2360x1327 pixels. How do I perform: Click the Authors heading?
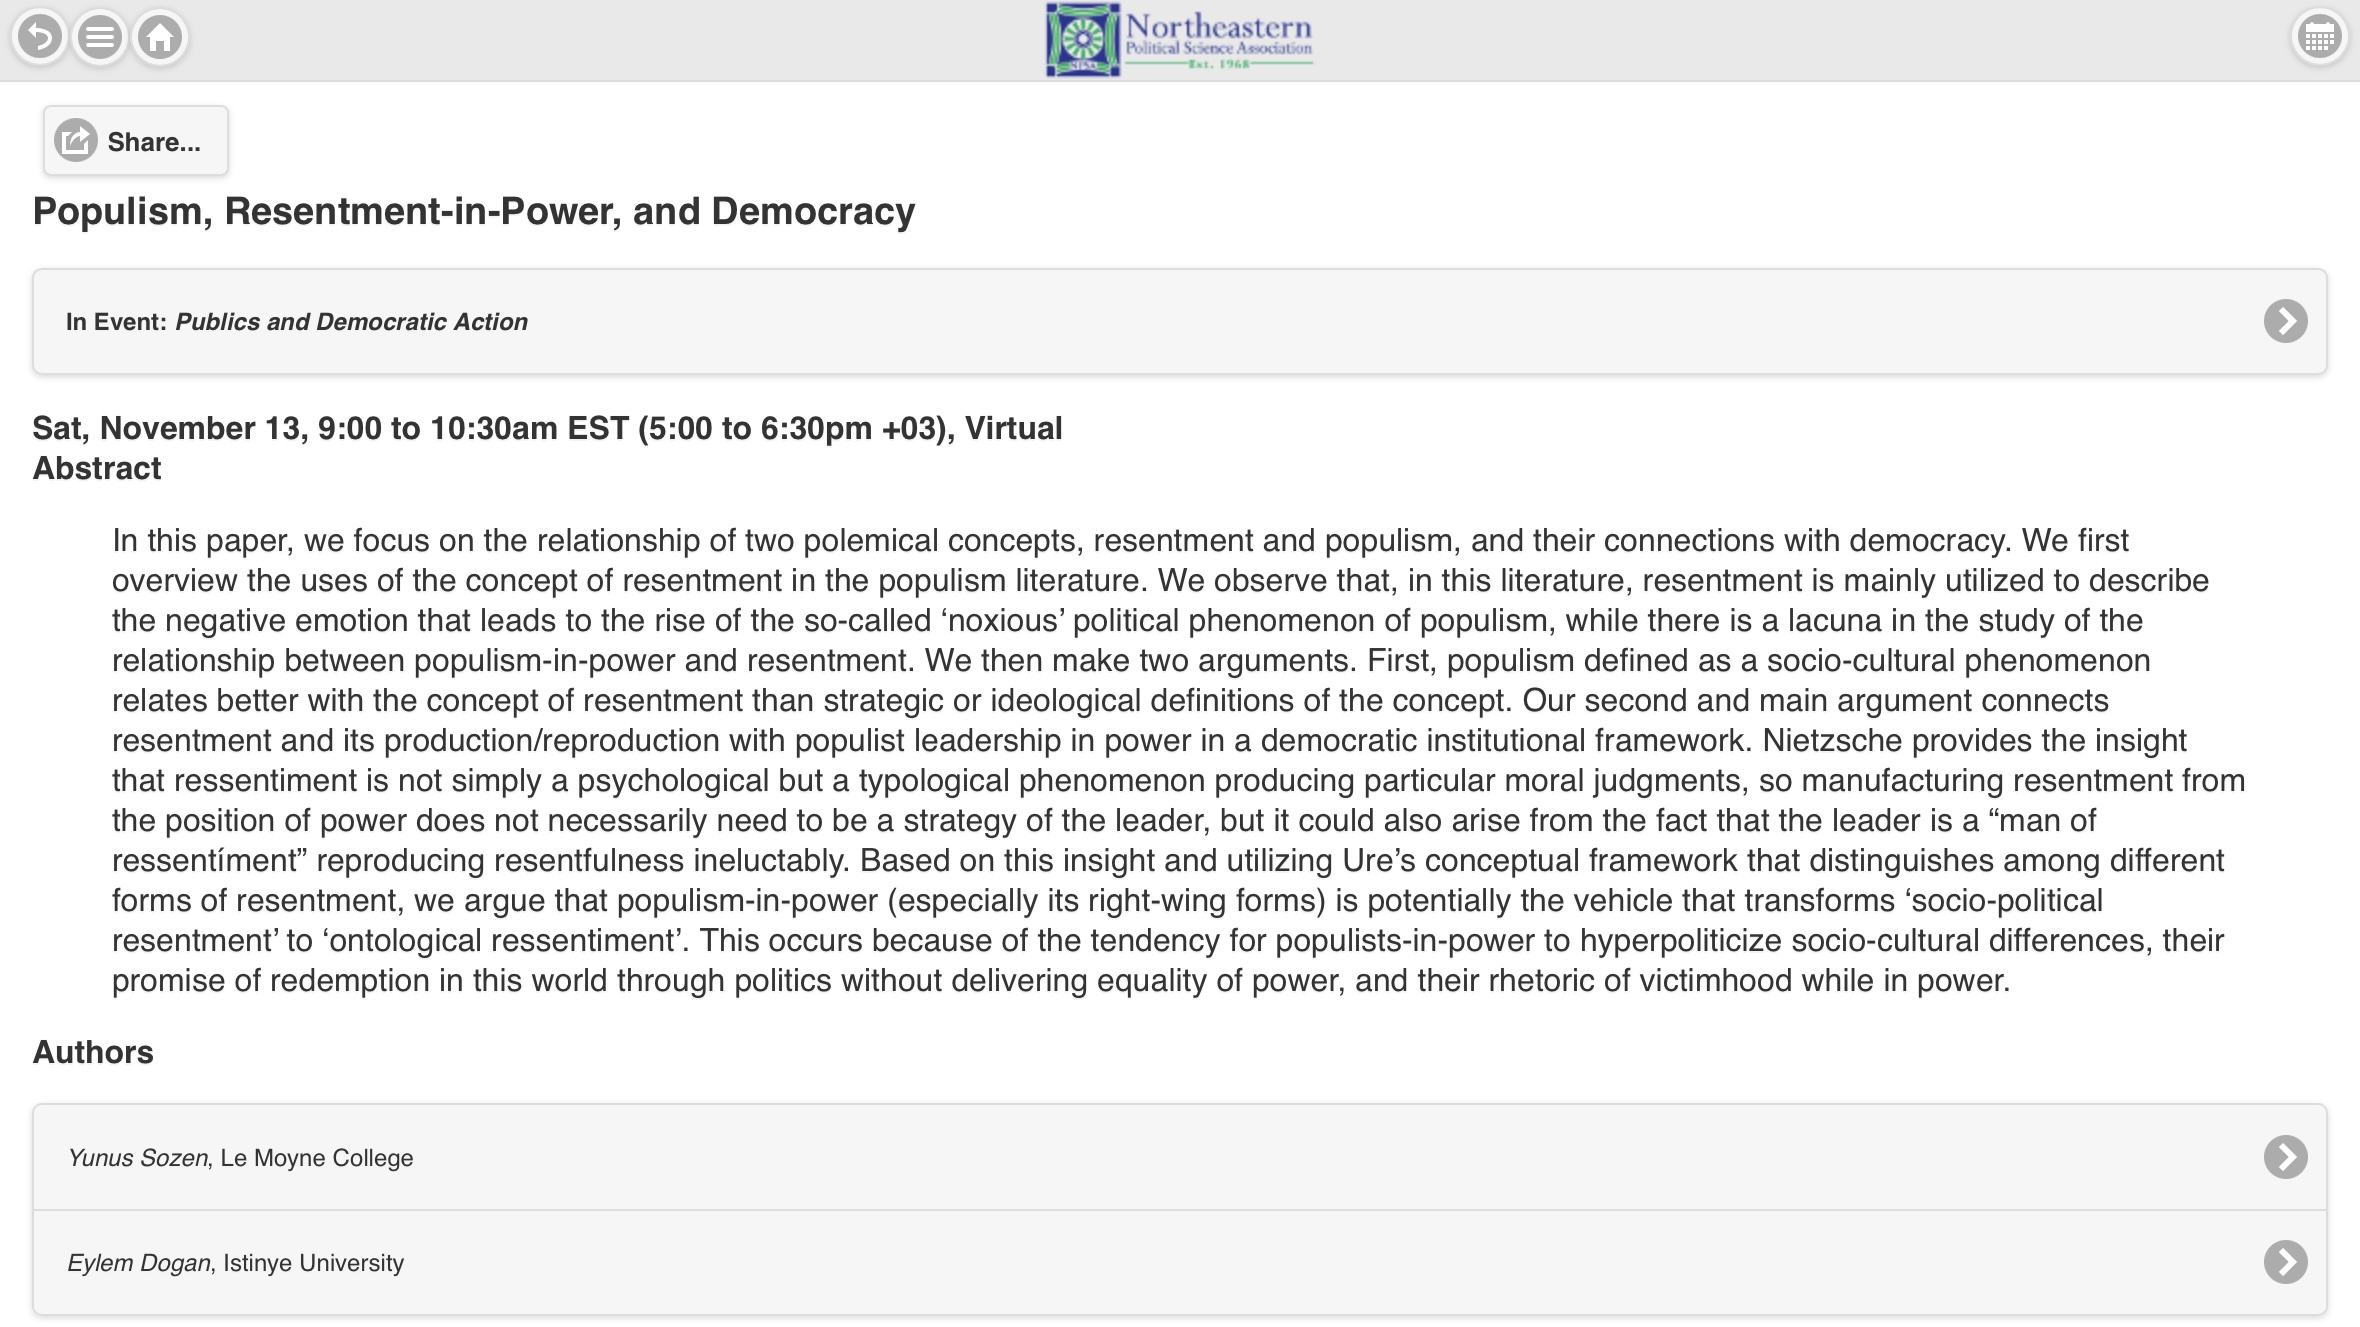pyautogui.click(x=93, y=1052)
